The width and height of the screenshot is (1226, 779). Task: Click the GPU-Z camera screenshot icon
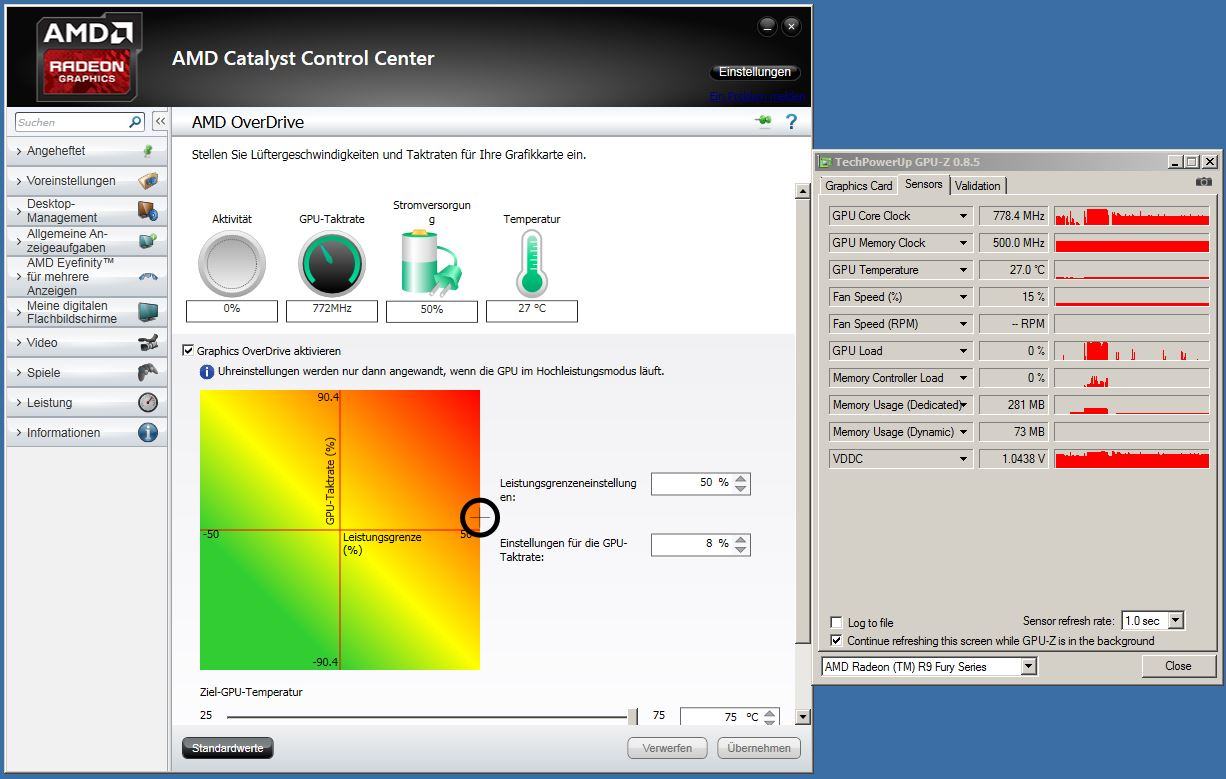[1204, 182]
